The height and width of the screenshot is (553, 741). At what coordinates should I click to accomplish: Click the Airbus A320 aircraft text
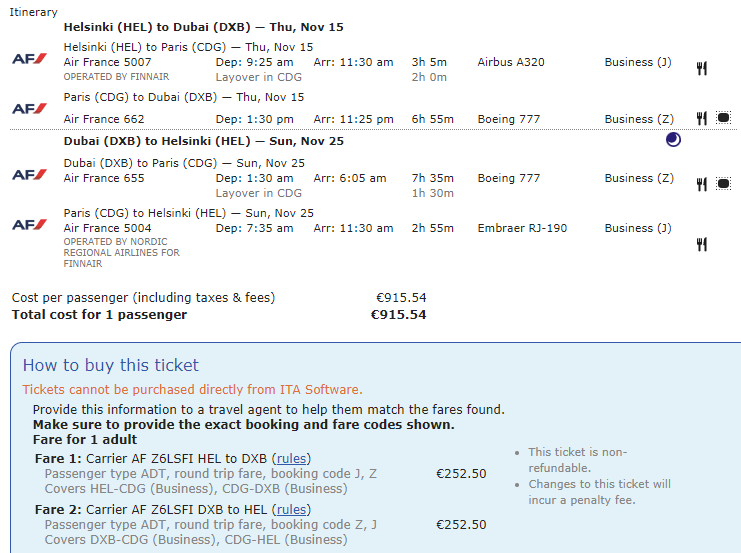[511, 62]
